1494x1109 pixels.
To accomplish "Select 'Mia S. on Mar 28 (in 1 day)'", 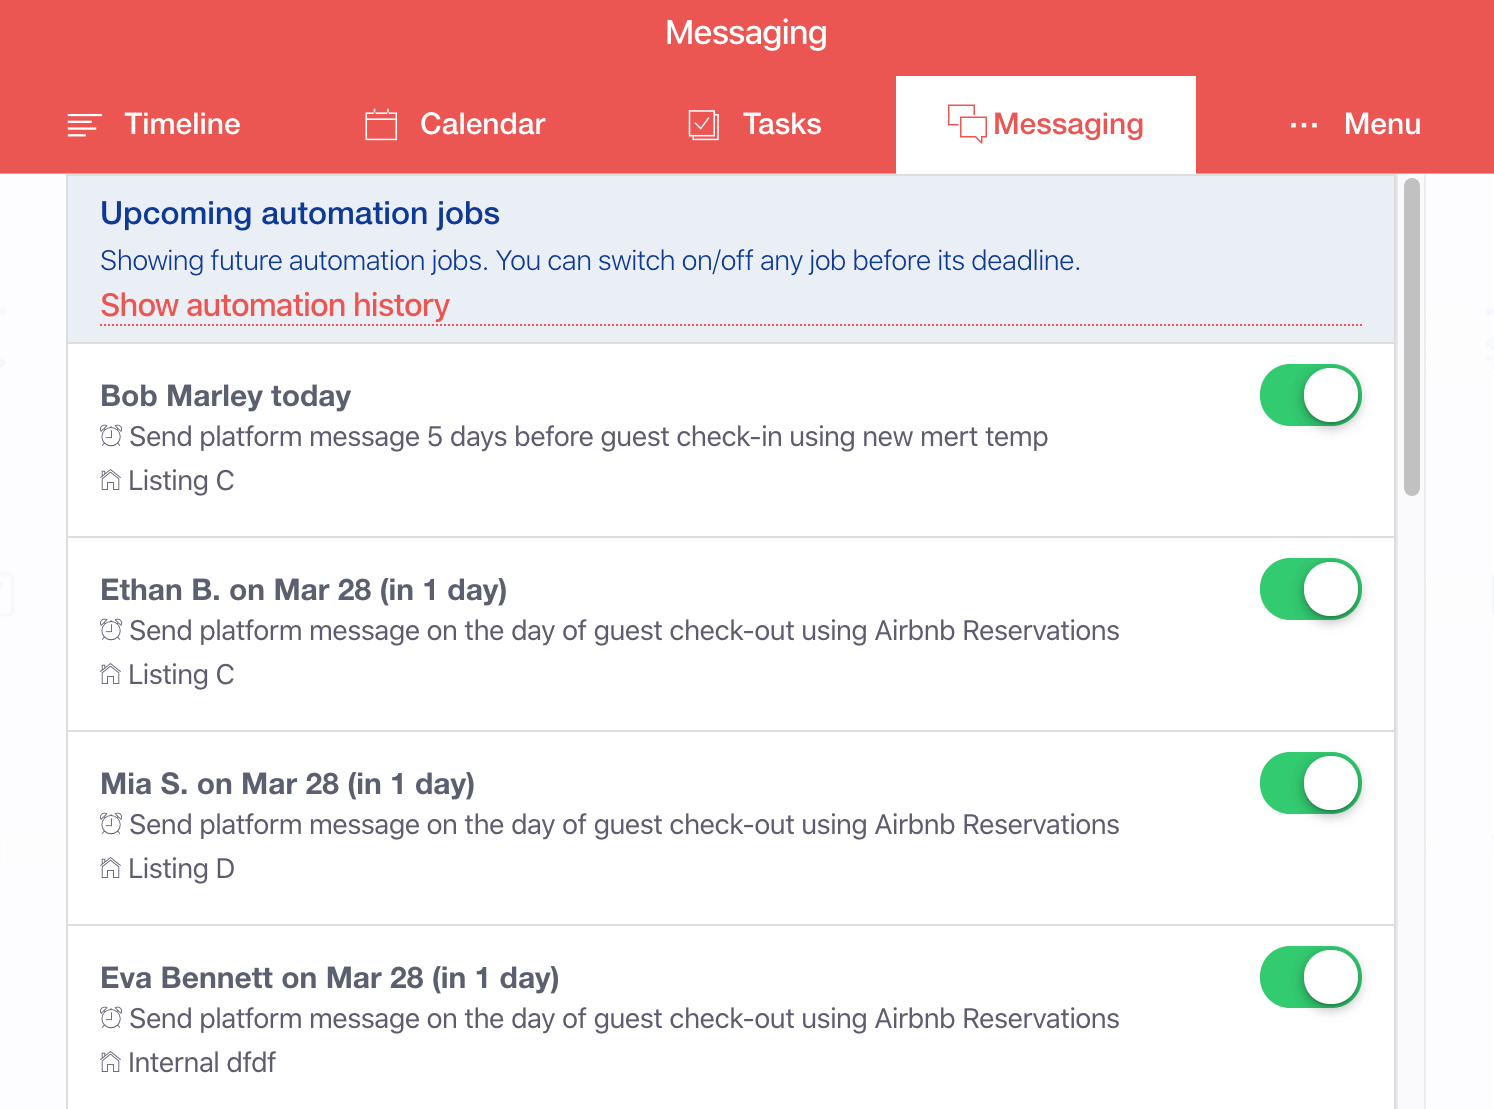I will tap(288, 784).
